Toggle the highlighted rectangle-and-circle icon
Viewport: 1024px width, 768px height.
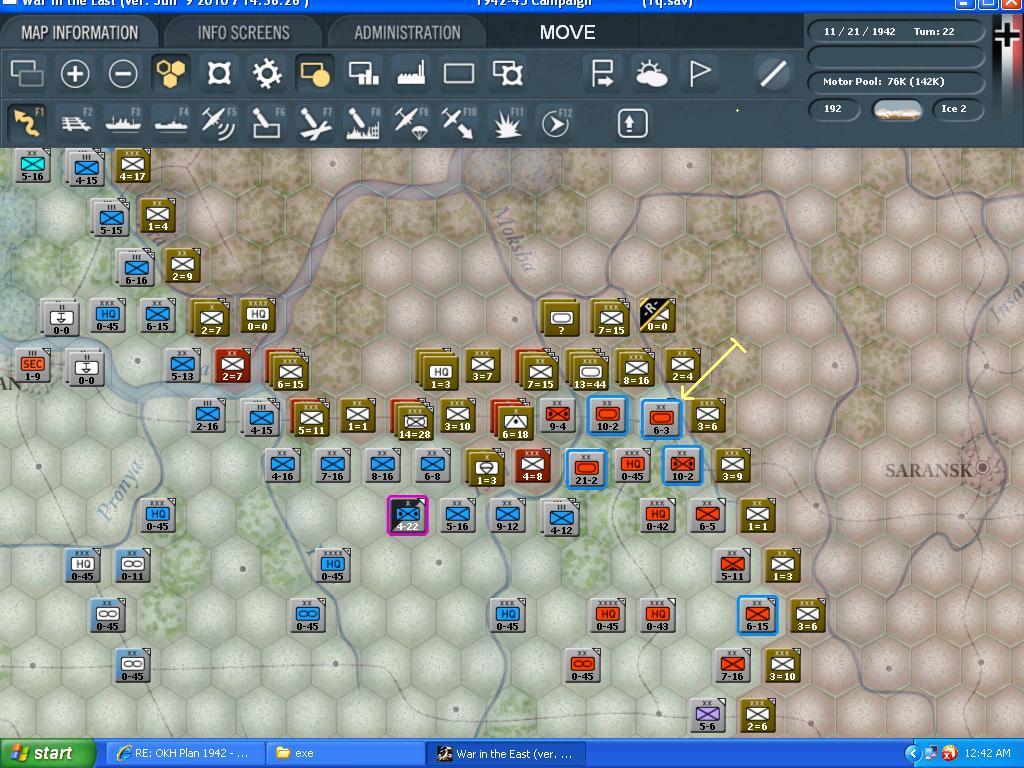315,73
